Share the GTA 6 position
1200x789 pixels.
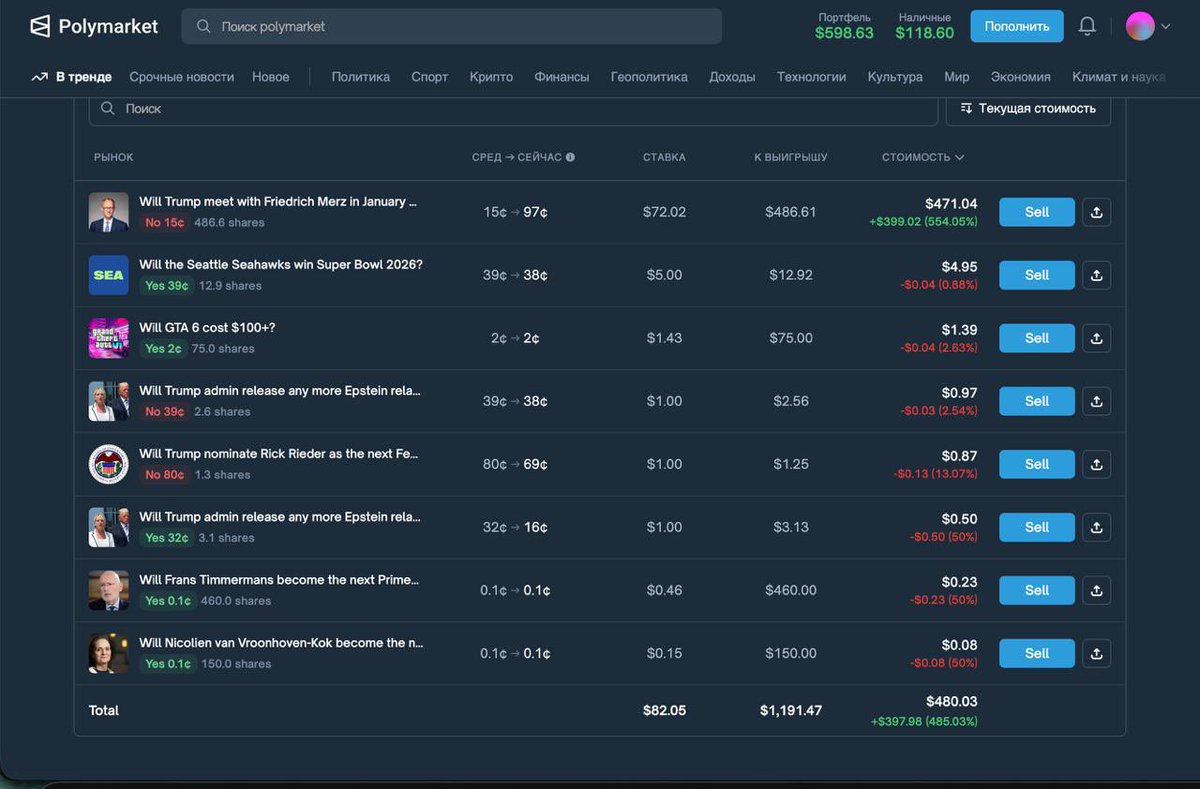(1096, 338)
